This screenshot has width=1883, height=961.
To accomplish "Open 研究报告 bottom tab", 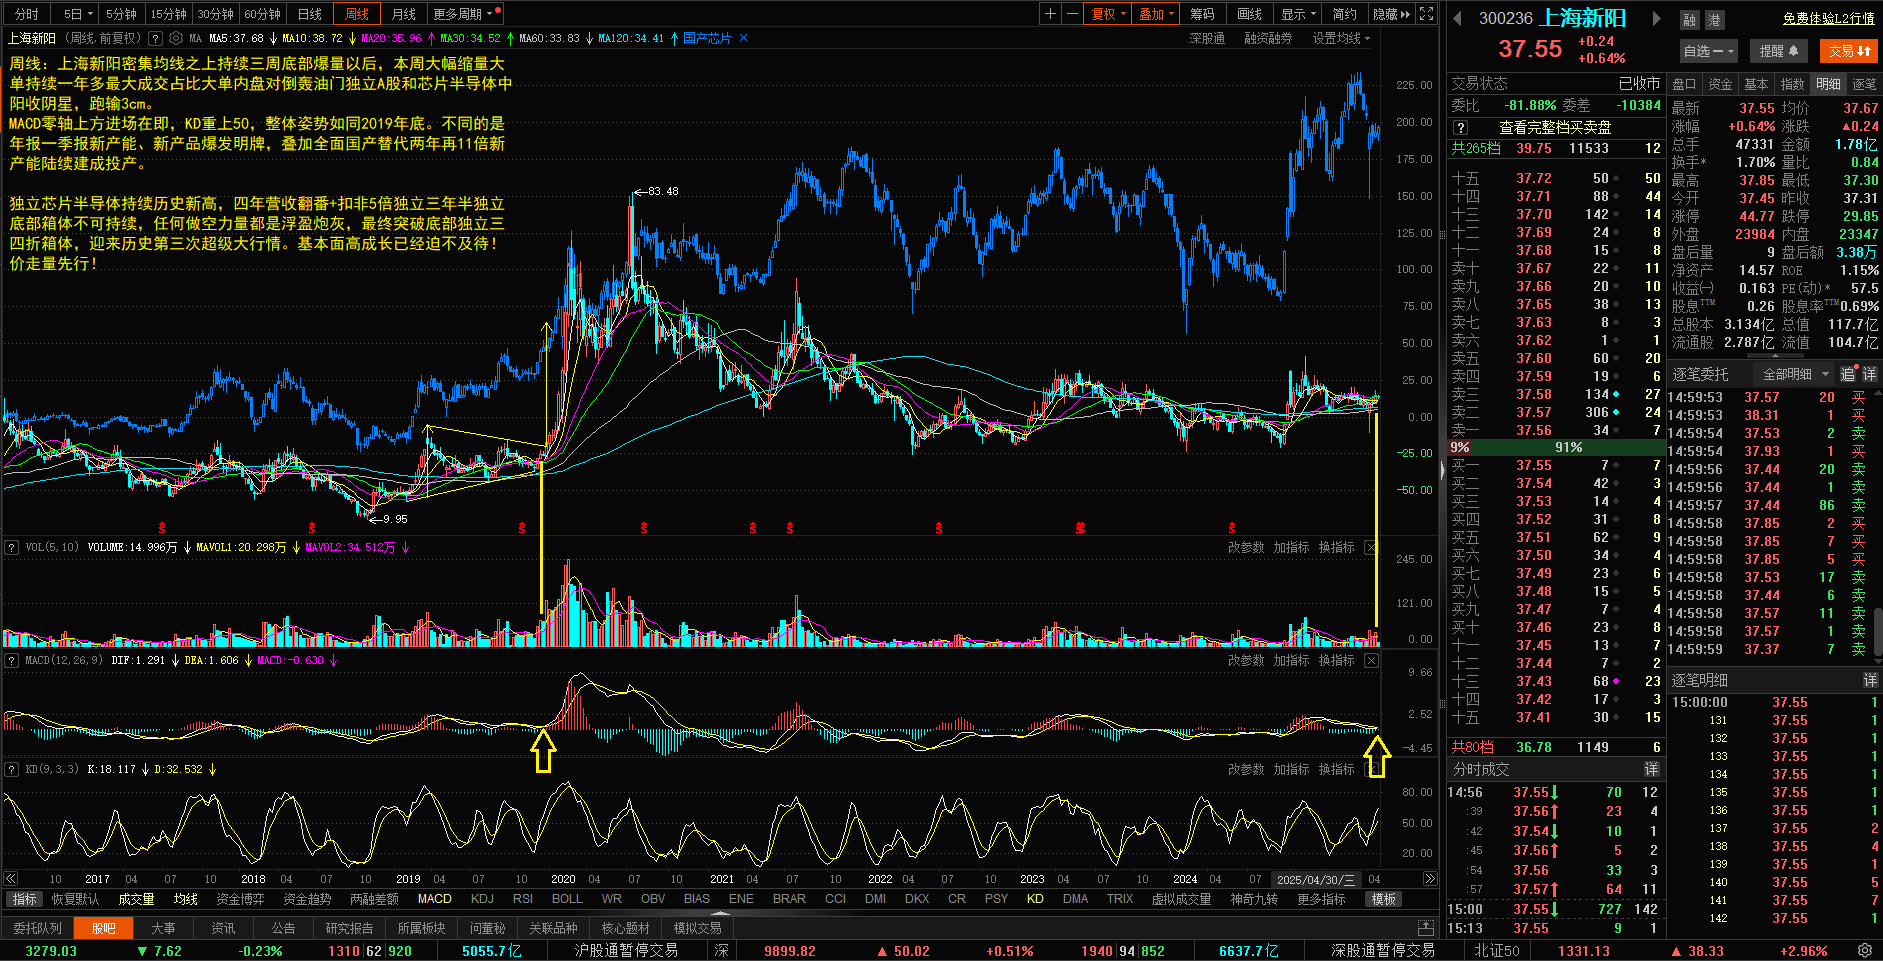I will click(x=349, y=928).
